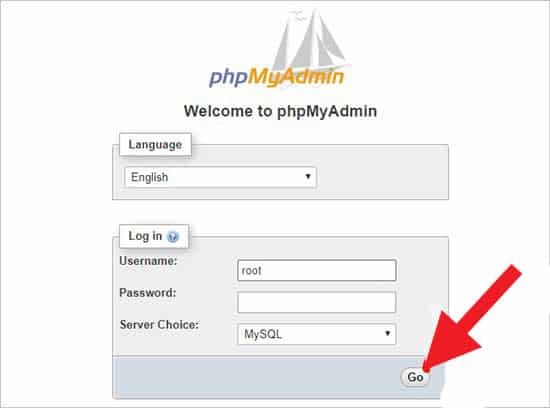The height and width of the screenshot is (408, 550).
Task: Click the Welcome to phpMyAdmin heading
Action: pos(280,111)
